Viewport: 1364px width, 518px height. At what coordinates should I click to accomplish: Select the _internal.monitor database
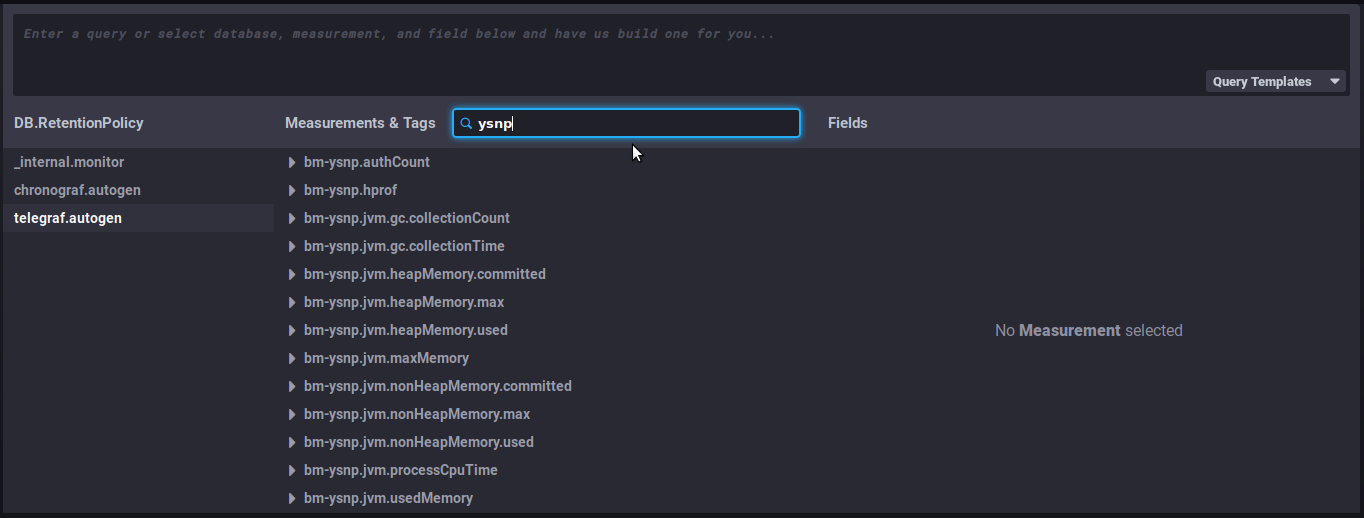pyautogui.click(x=69, y=162)
